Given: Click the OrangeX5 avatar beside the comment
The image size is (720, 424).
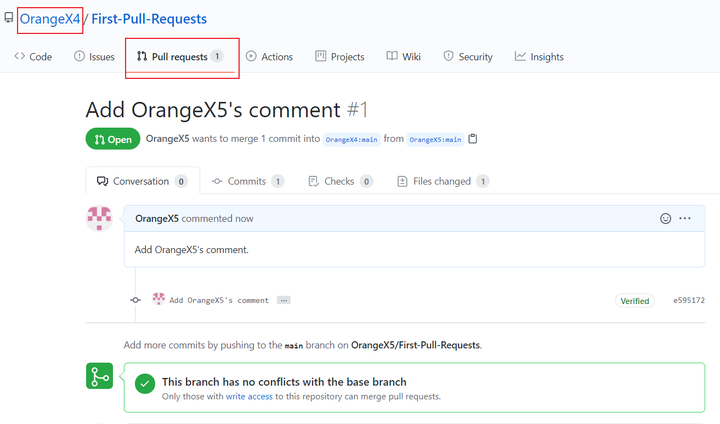Looking at the screenshot, I should [99, 218].
